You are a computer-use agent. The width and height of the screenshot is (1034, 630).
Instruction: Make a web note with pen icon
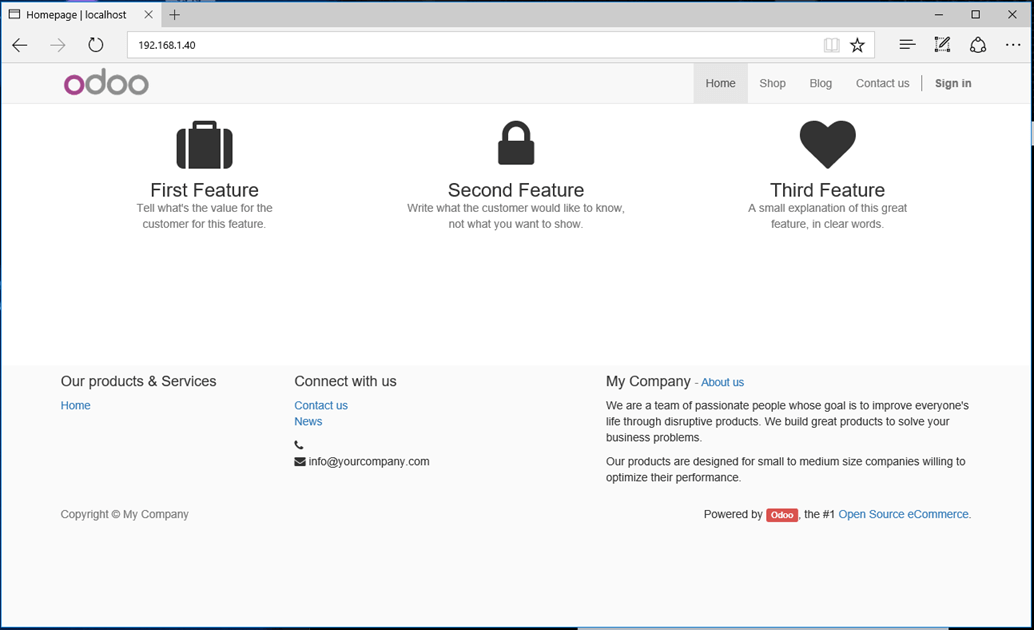tap(942, 45)
